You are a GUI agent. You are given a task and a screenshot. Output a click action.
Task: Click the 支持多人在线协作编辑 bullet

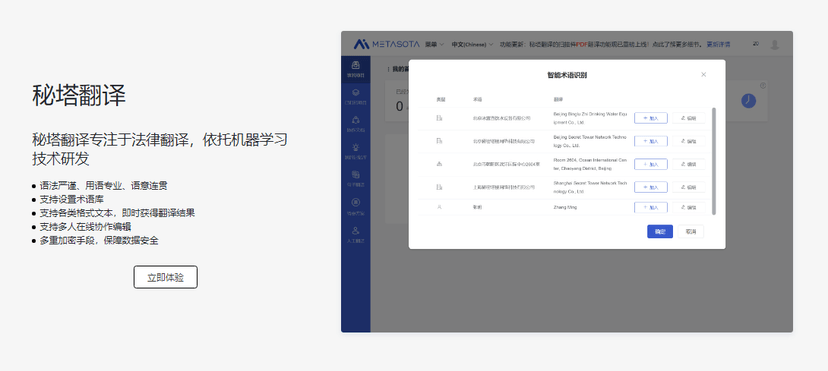(85, 227)
